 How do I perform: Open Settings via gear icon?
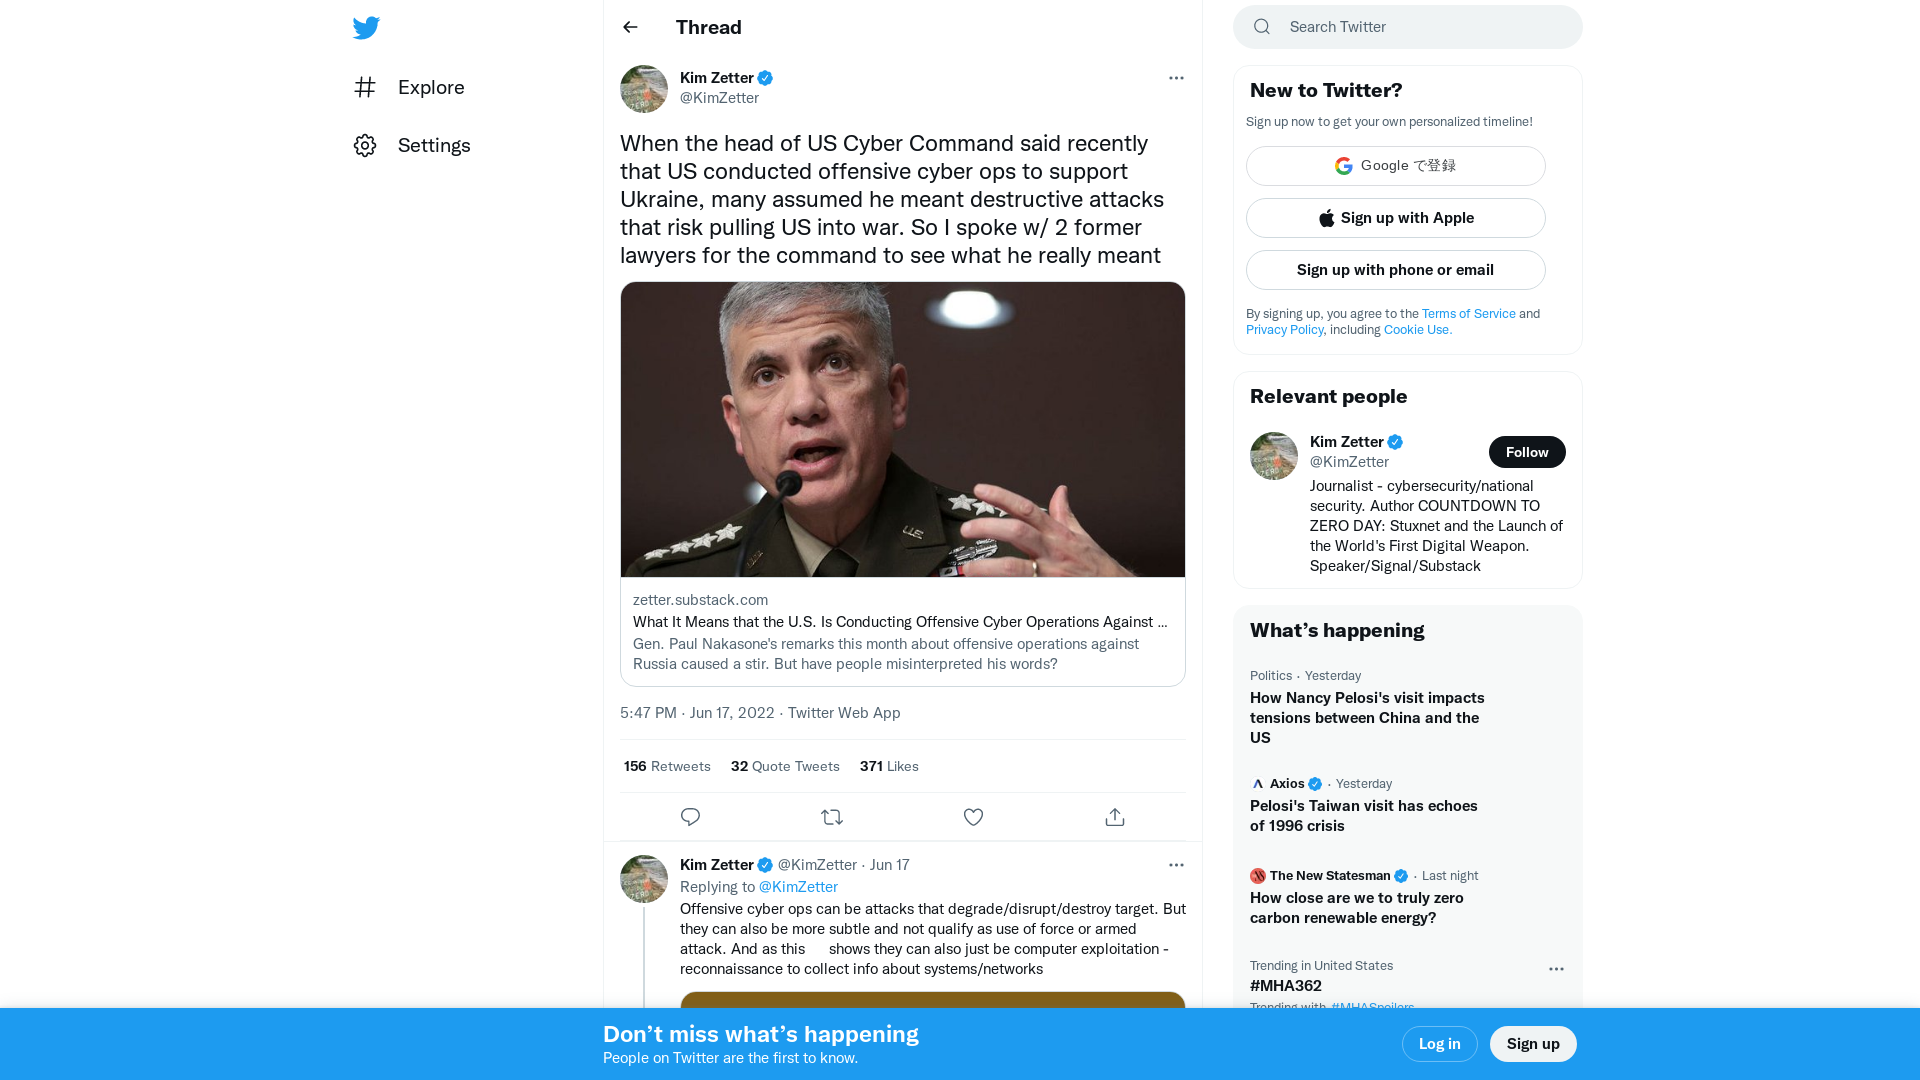click(x=365, y=145)
